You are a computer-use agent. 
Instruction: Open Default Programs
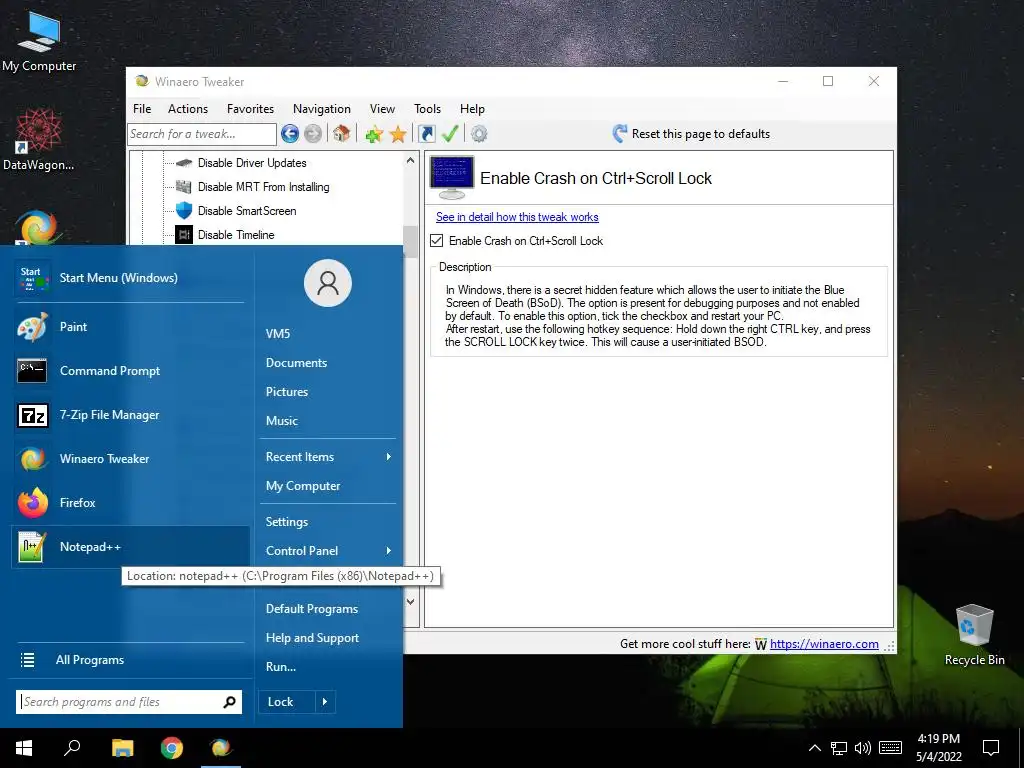[x=328, y=609]
